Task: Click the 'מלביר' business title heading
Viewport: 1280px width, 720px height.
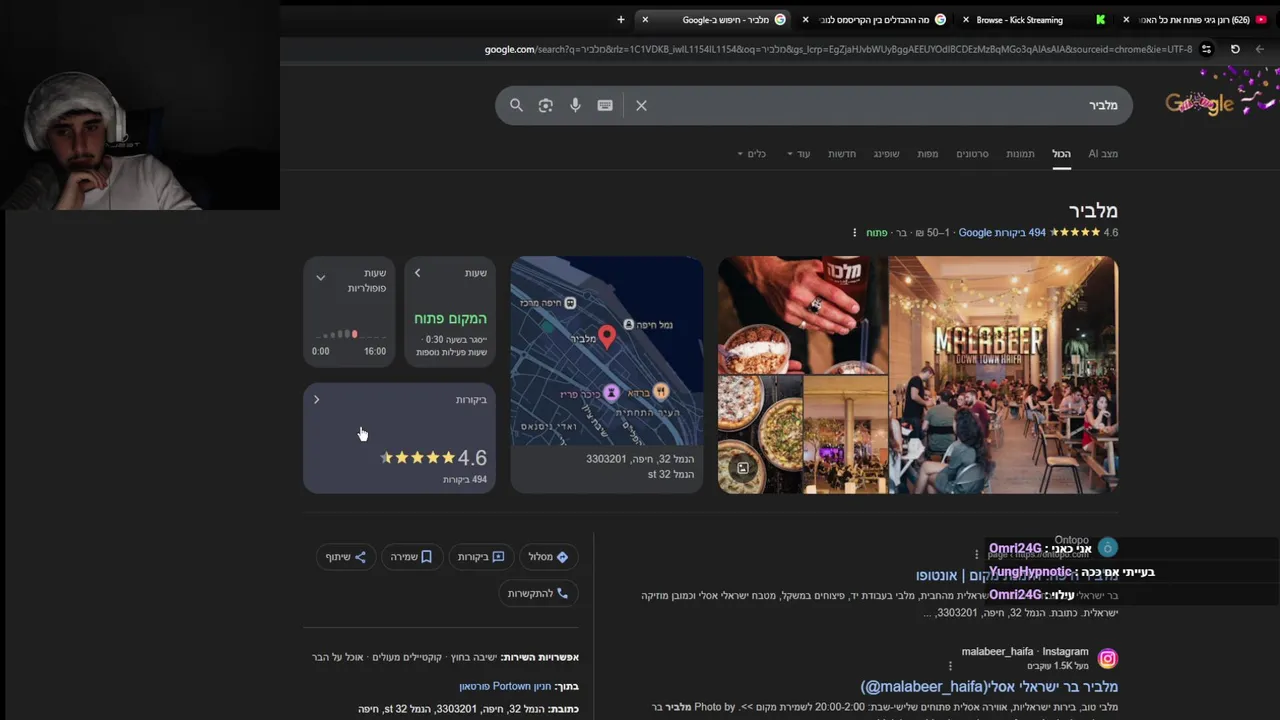Action: (1093, 210)
